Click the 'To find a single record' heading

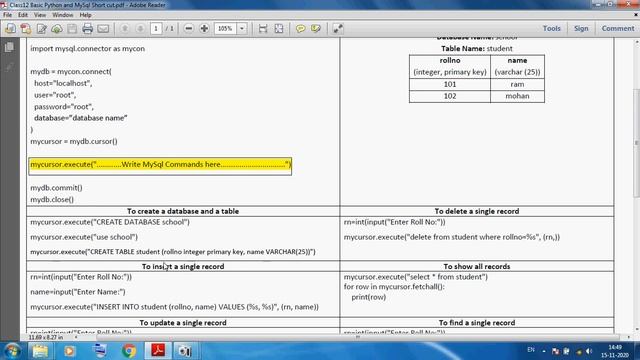[477, 323]
